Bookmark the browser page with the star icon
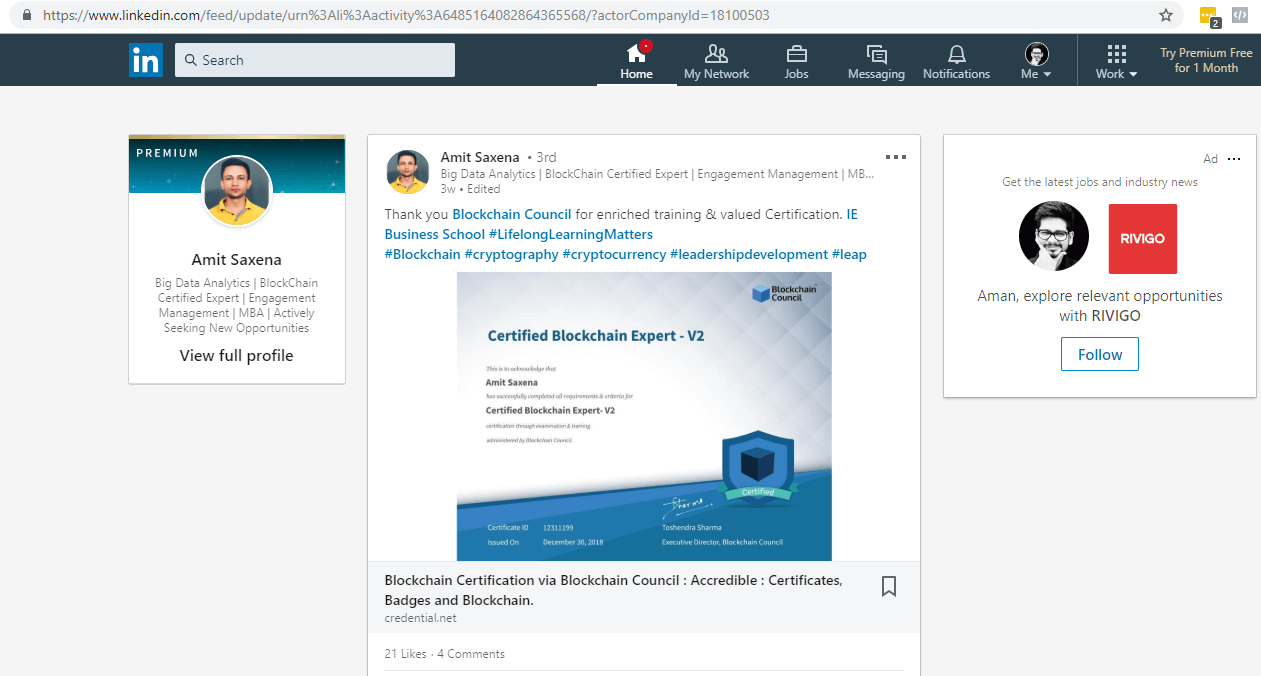Viewport: 1261px width, 676px height. (x=1165, y=15)
